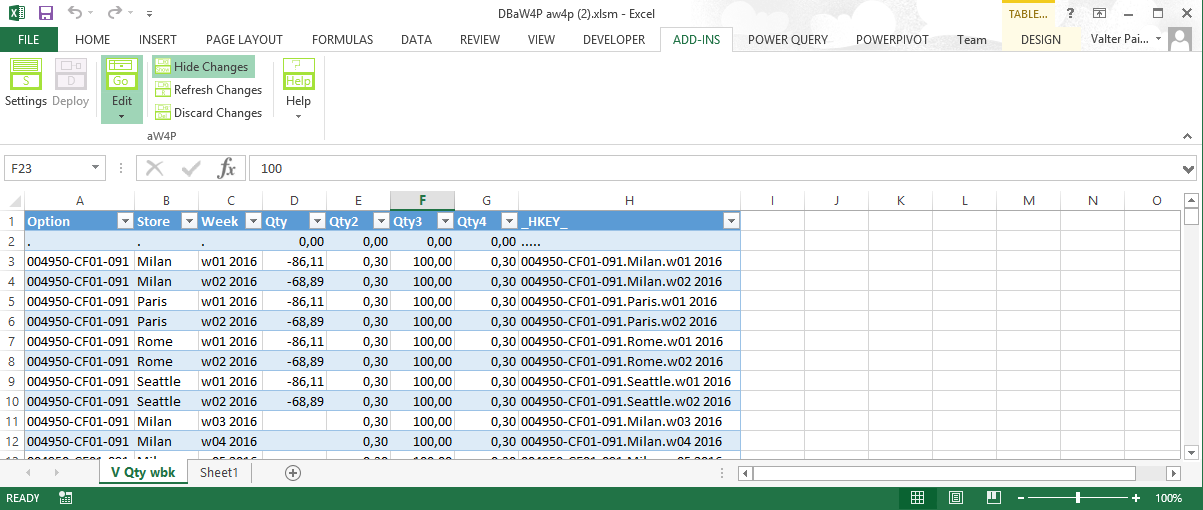Open the FILE tab

point(29,40)
